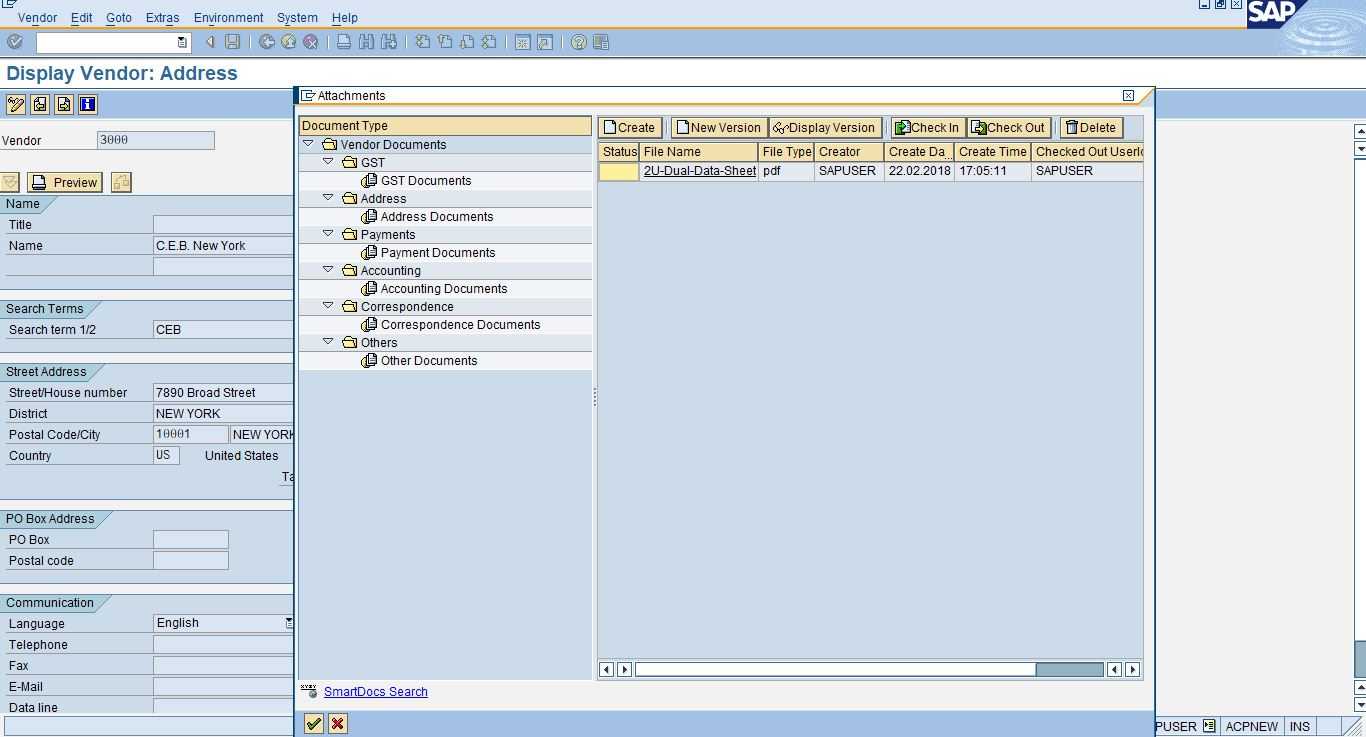1366x737 pixels.
Task: Cancel the Attachments dialog with red X
Action: pos(338,724)
